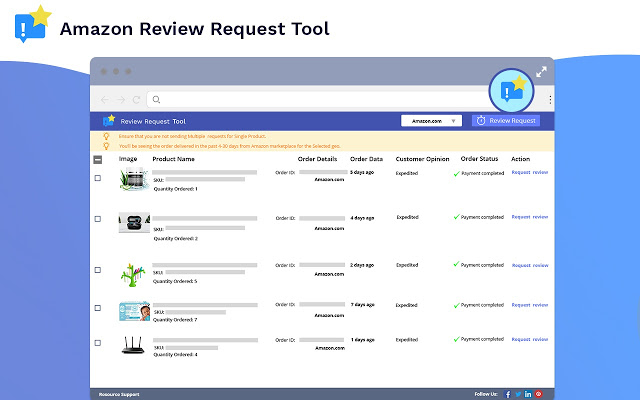The width and height of the screenshot is (640, 400).
Task: Open the extension icon in browser toolbar
Action: 511,91
